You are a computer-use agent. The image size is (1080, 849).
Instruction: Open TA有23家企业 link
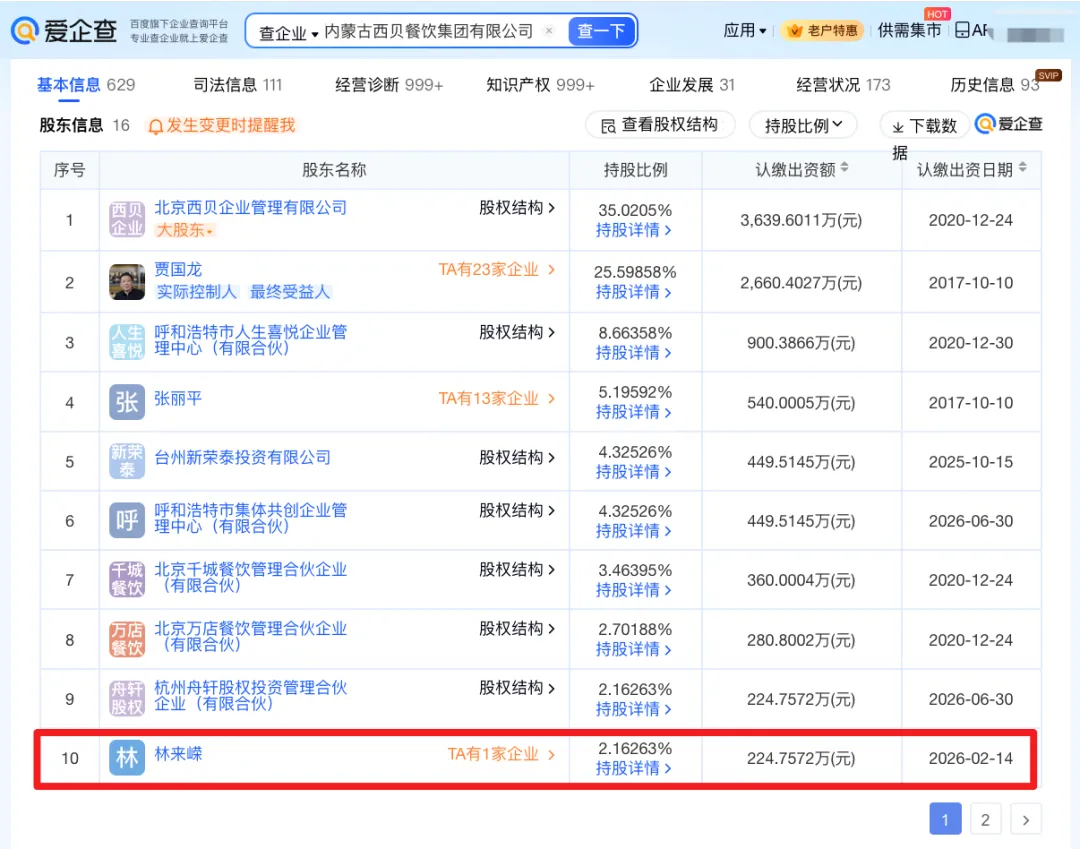tap(497, 270)
